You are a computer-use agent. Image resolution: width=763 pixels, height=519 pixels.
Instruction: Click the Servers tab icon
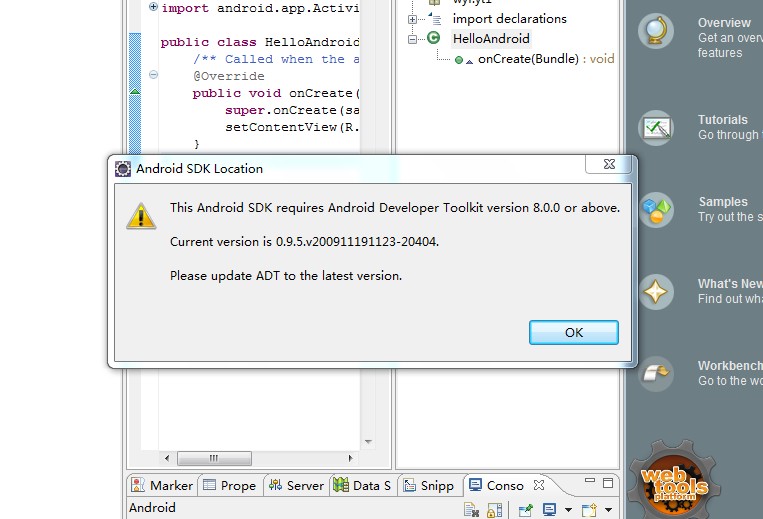coord(275,484)
